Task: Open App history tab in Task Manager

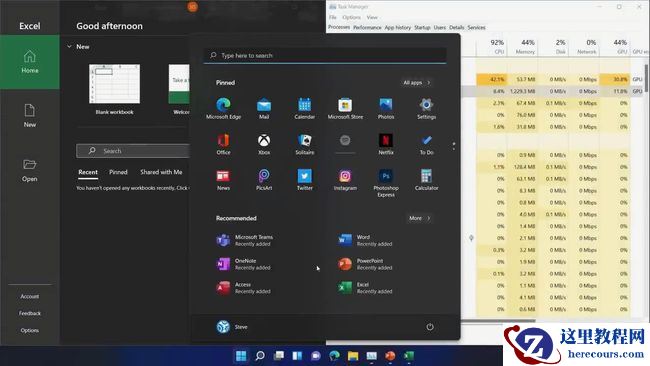Action: (x=398, y=27)
